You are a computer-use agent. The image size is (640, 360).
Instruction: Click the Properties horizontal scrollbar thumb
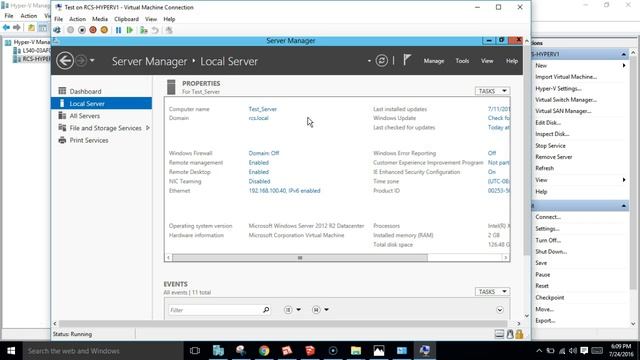point(300,258)
